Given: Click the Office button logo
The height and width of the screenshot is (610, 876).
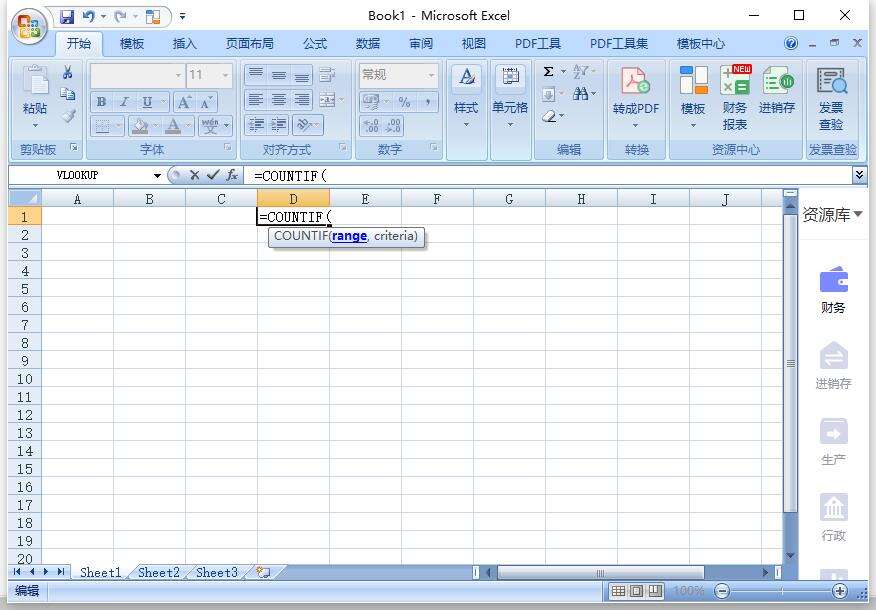Looking at the screenshot, I should tap(29, 26).
